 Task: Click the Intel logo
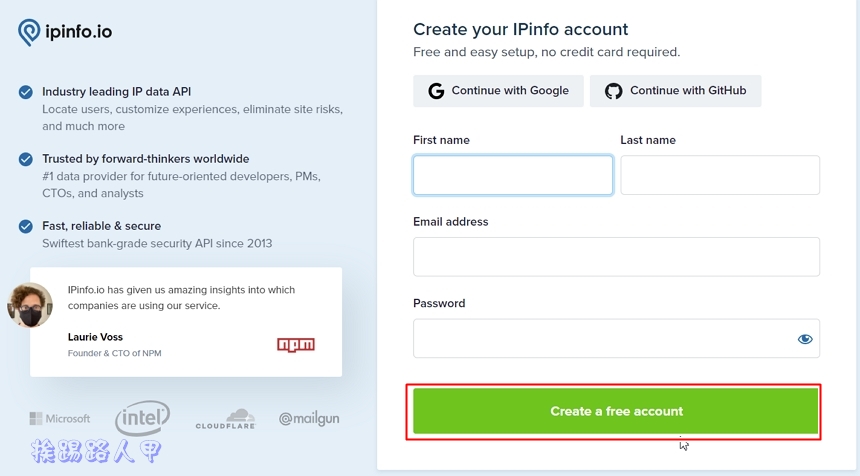142,418
